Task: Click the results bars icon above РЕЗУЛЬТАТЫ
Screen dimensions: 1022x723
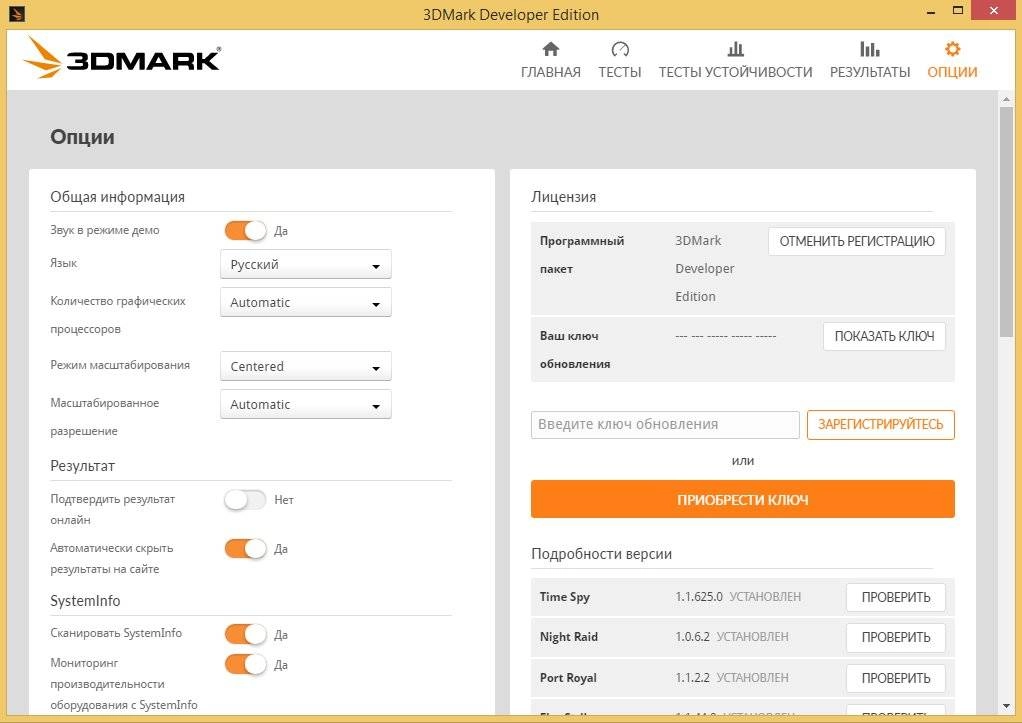Action: click(x=869, y=49)
